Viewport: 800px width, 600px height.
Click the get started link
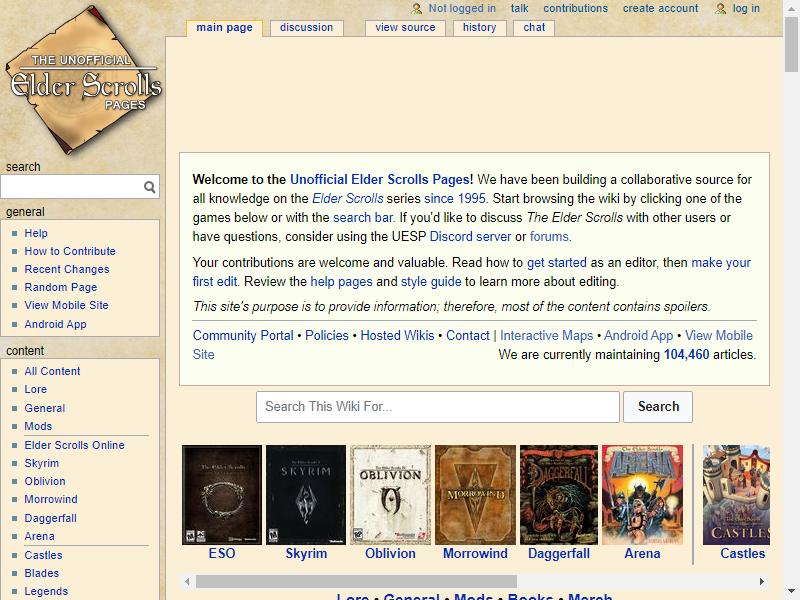(557, 263)
